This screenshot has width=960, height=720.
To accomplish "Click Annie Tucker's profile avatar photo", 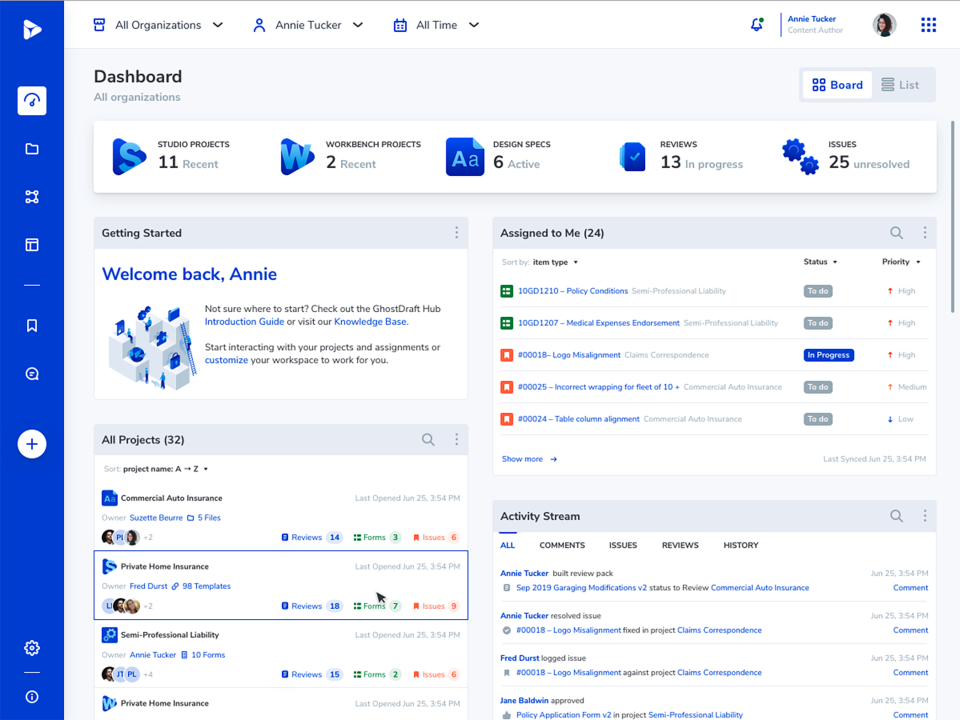I will pyautogui.click(x=884, y=24).
